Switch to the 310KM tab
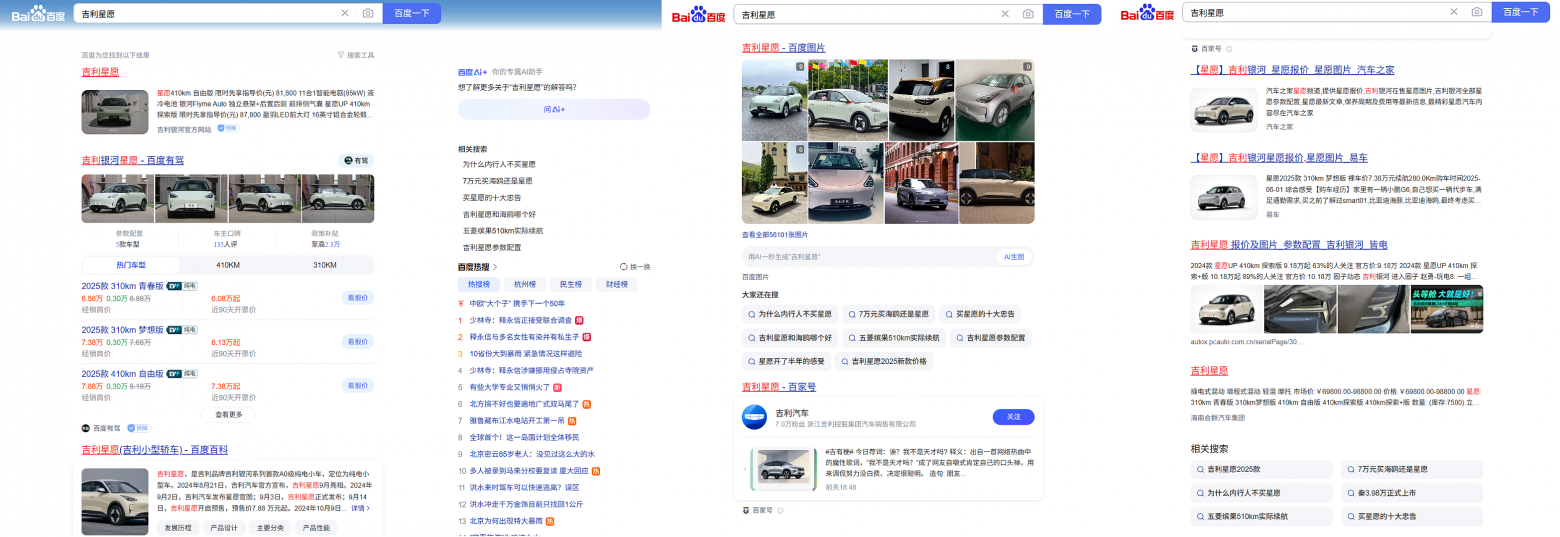Image resolution: width=1560 pixels, height=537 pixels. [x=325, y=265]
